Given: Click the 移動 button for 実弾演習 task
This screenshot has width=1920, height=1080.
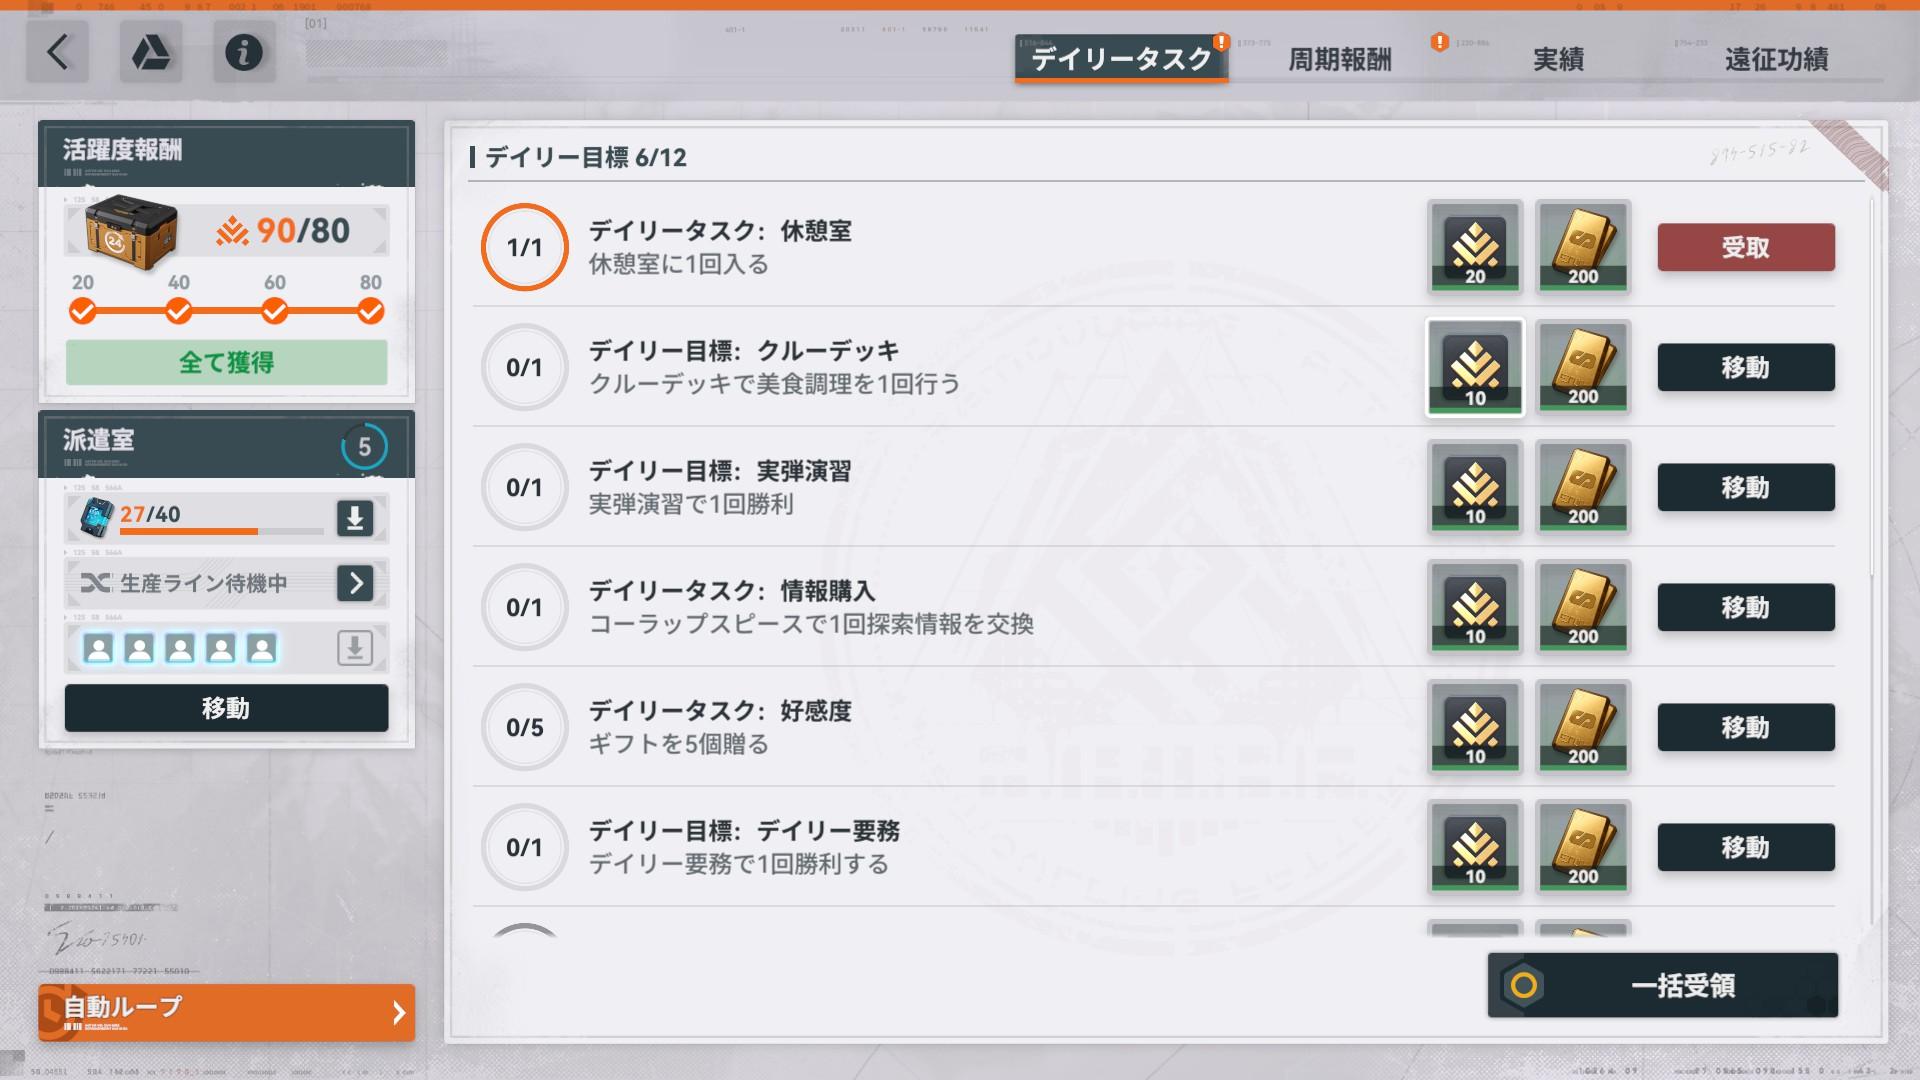Looking at the screenshot, I should click(1745, 487).
